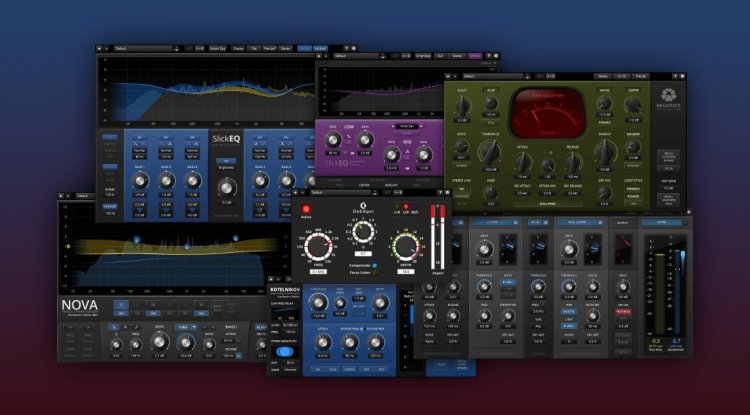Click the help icon in the Molot compressor window

tap(676, 76)
